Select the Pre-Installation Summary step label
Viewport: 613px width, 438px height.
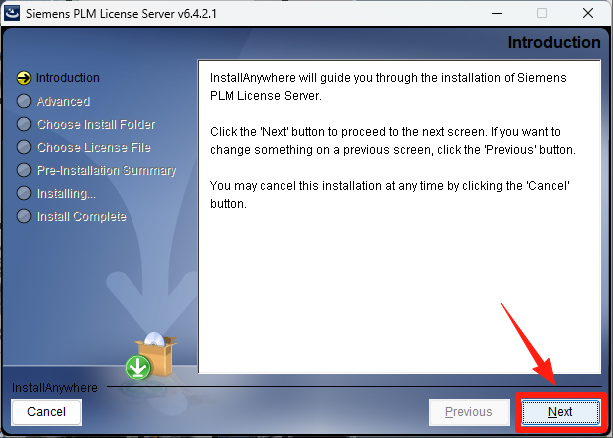pos(106,171)
